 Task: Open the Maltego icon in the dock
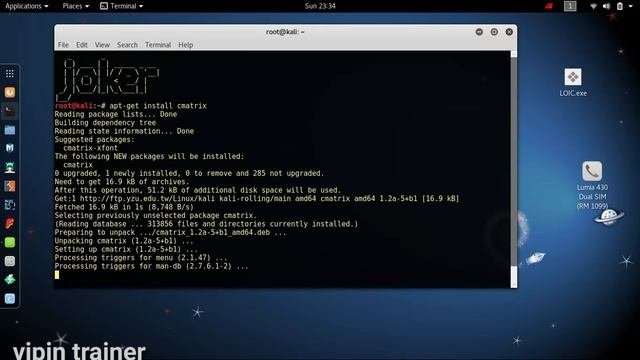[10, 205]
